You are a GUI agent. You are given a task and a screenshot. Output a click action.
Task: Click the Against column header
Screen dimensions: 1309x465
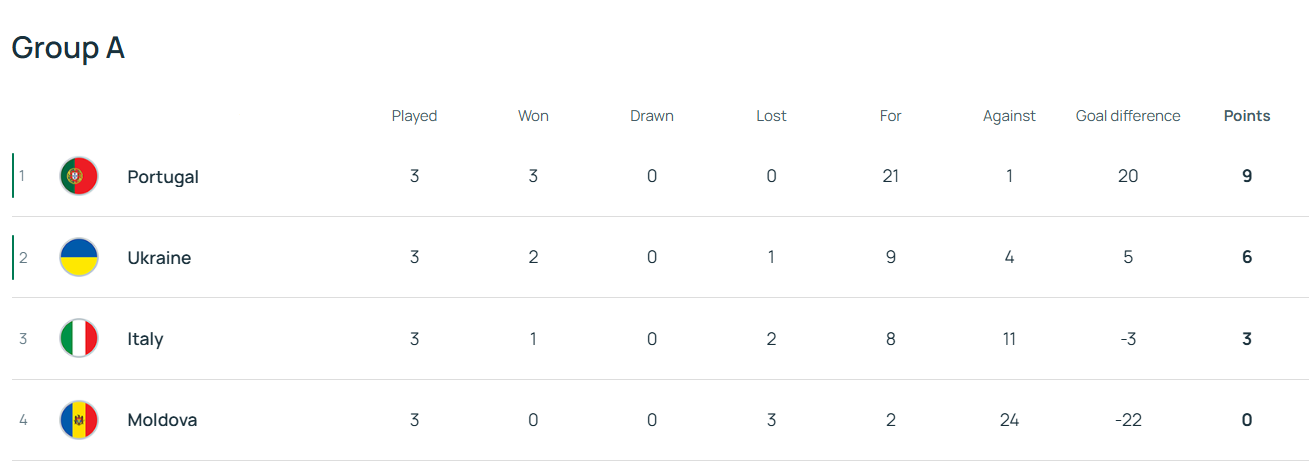1009,116
